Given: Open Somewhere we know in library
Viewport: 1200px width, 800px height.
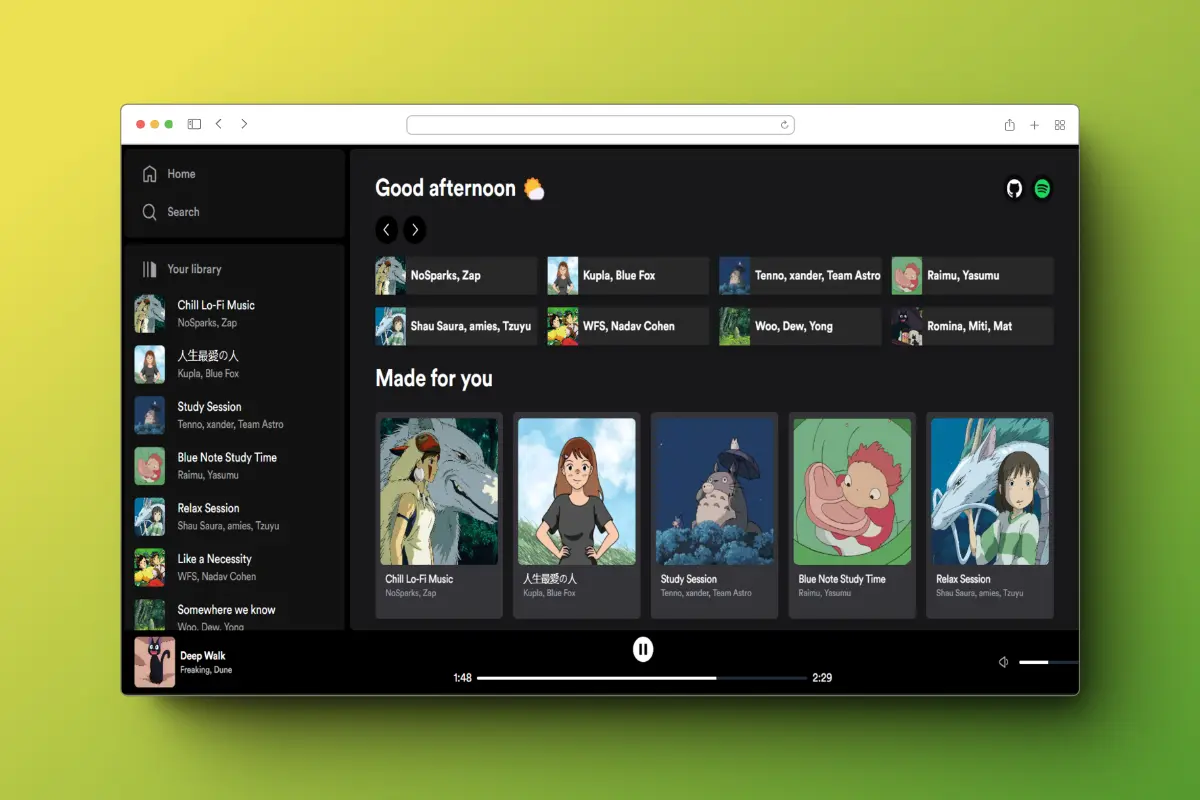Looking at the screenshot, I should [x=235, y=616].
